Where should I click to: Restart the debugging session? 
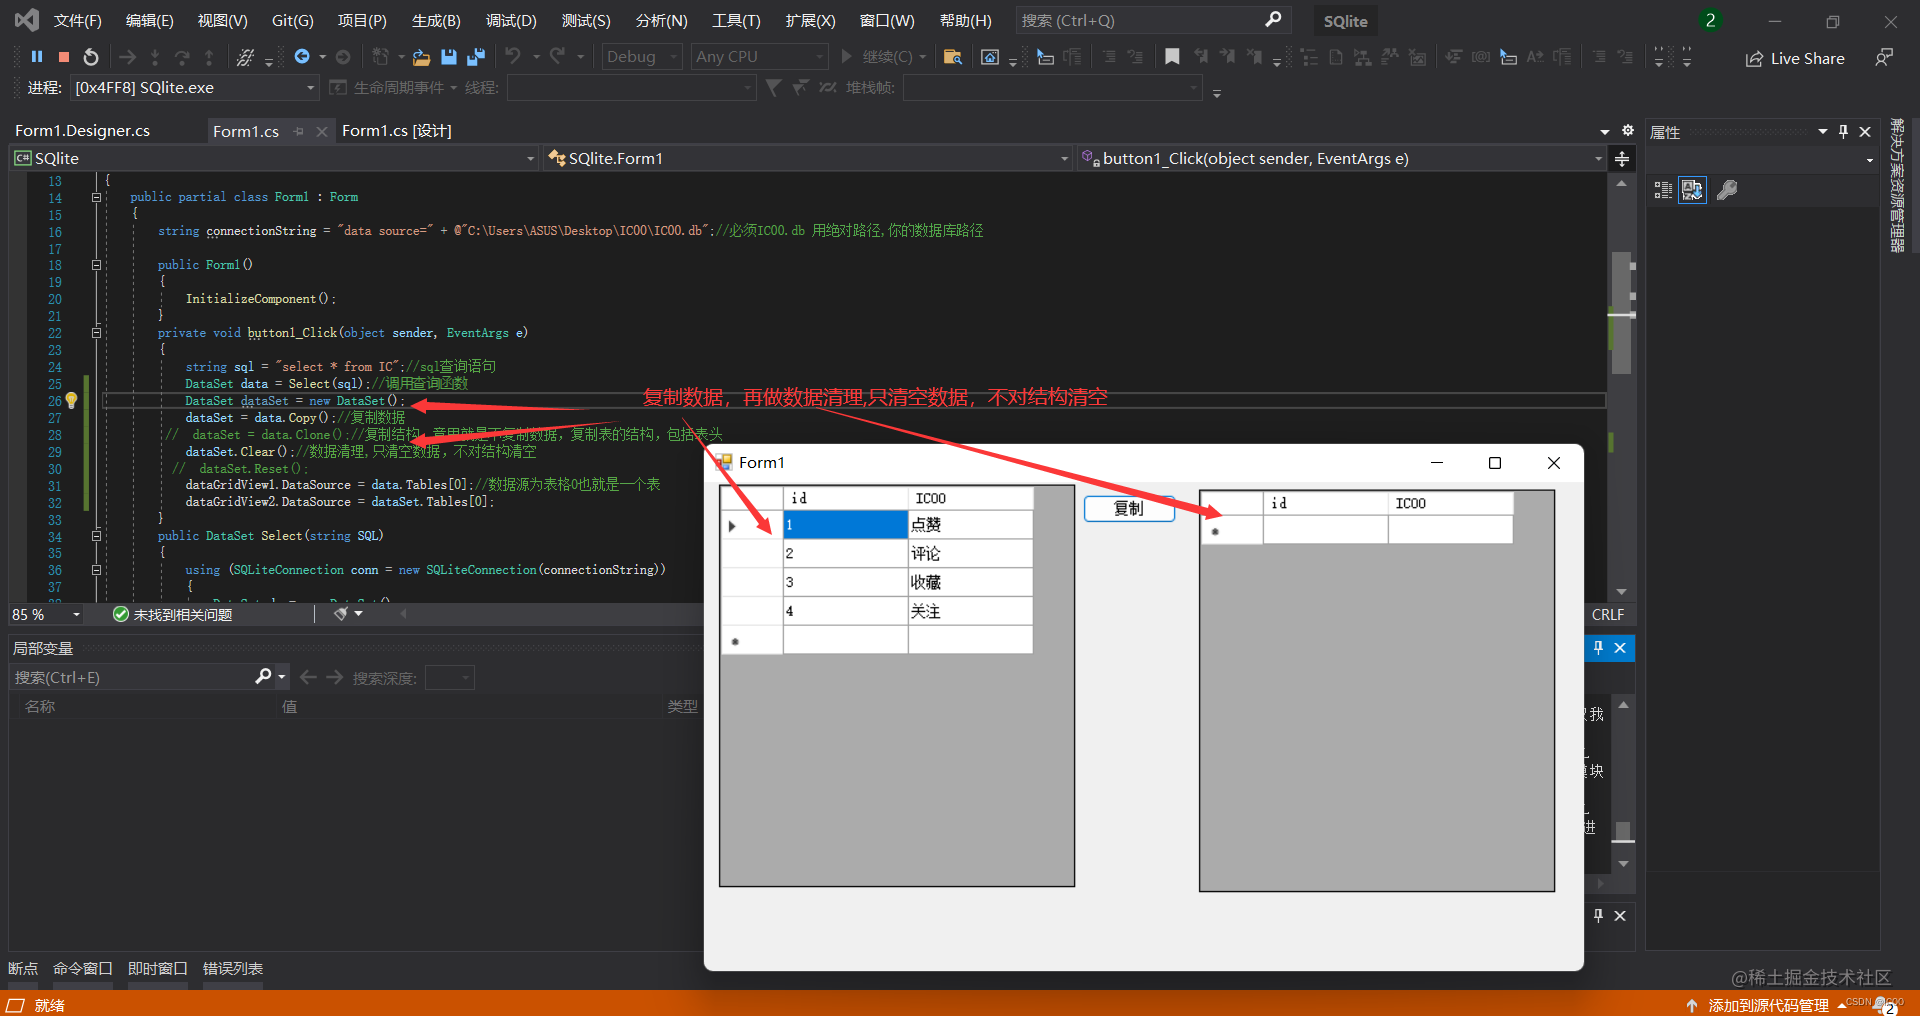(x=91, y=56)
